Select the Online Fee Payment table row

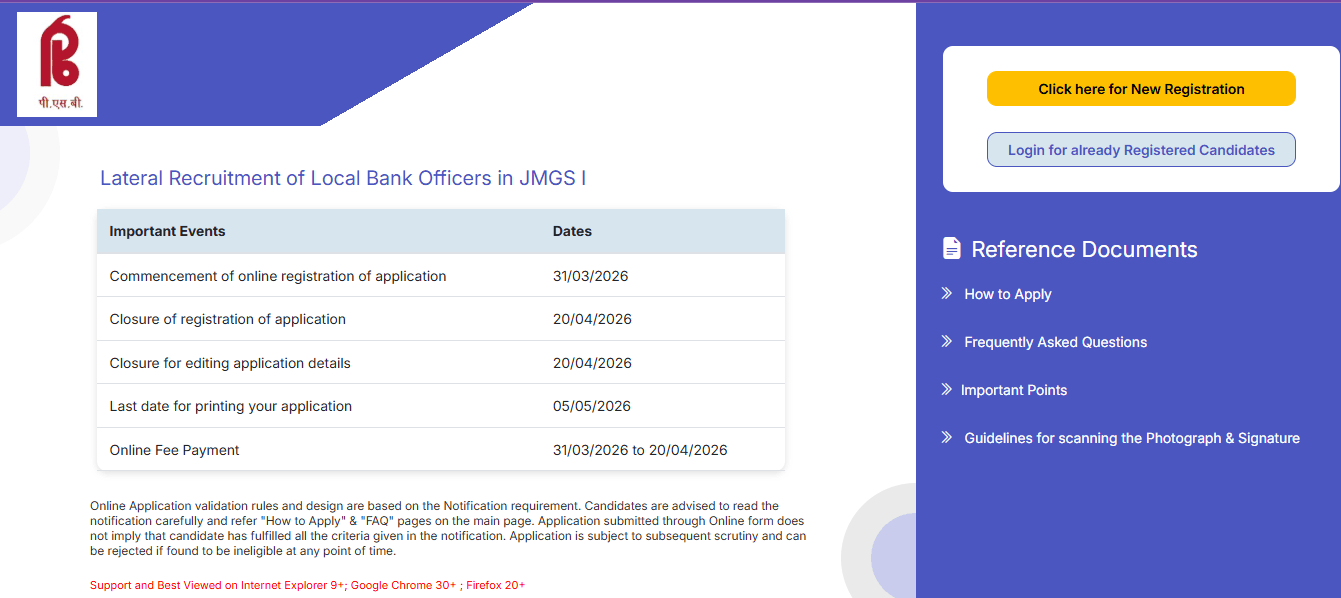click(440, 449)
